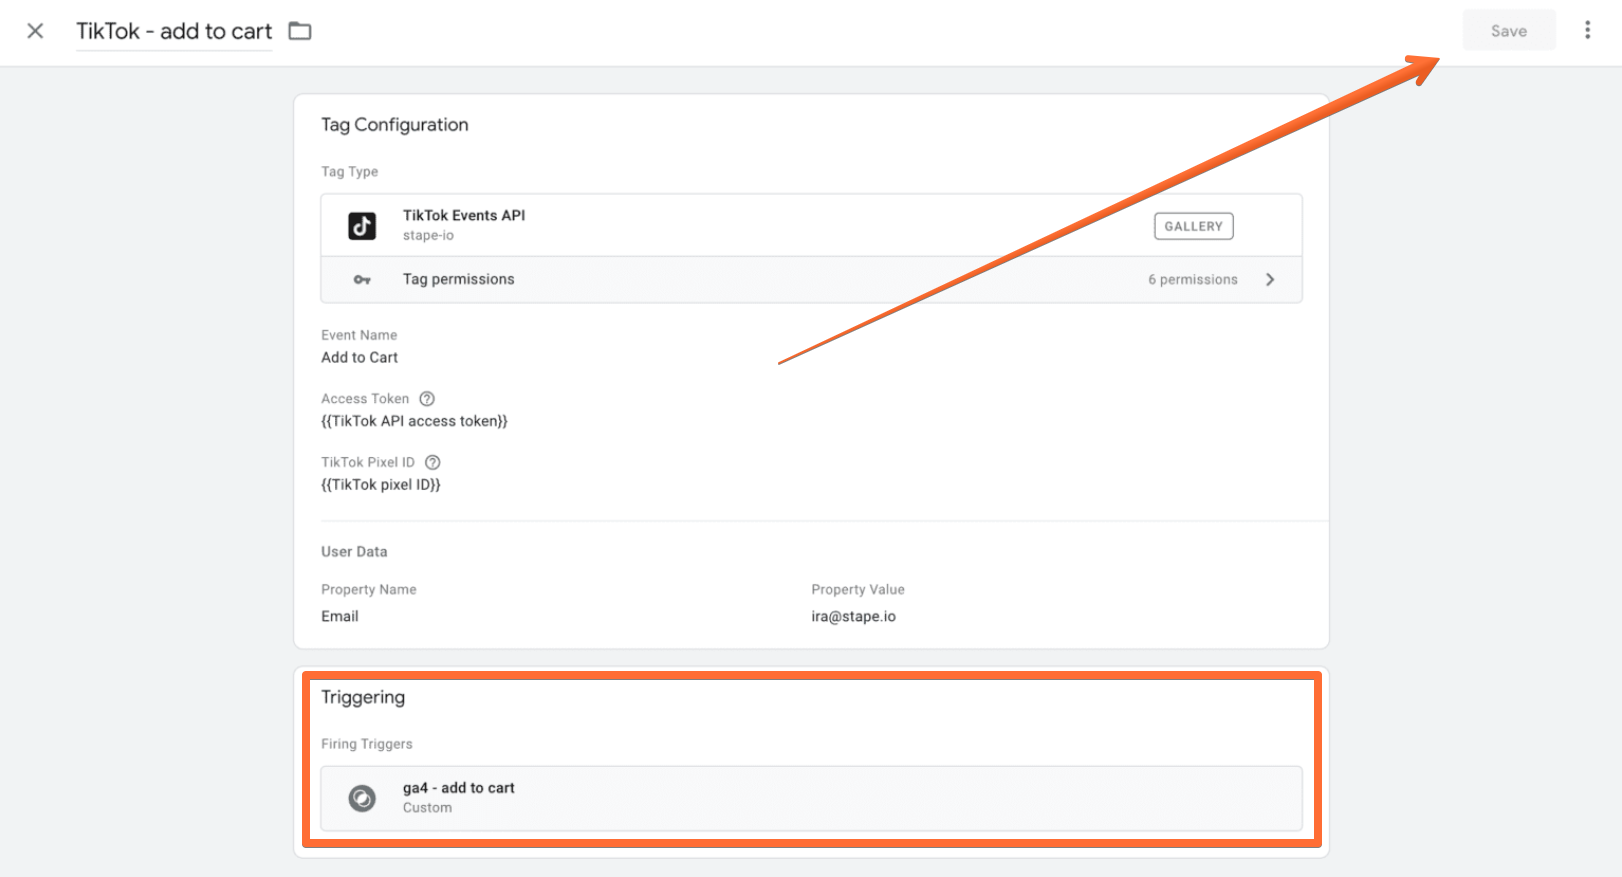Screen dimensions: 1622x877
Task: Open the TikTok Events API tag type row
Action: point(811,225)
